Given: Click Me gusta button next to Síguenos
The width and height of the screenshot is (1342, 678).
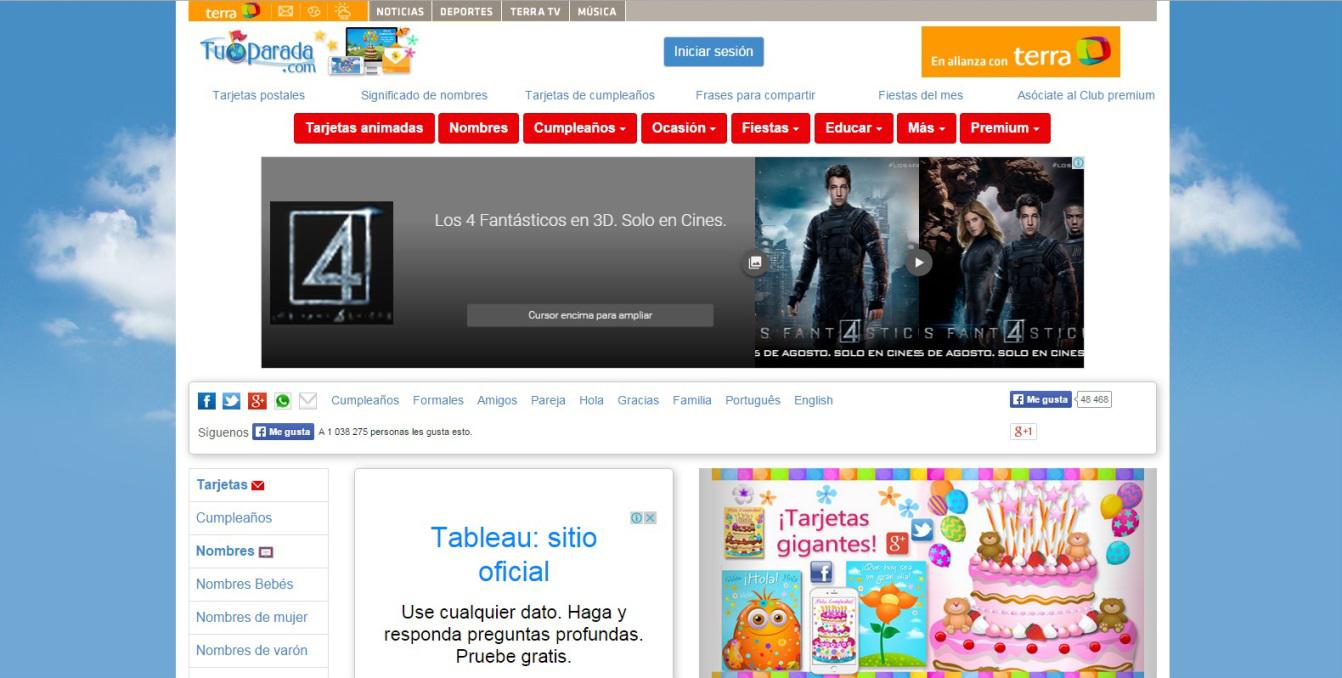Looking at the screenshot, I should tap(283, 432).
